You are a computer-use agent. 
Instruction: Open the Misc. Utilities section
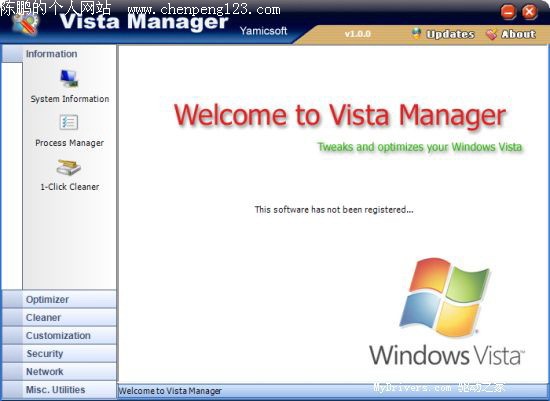coord(59,390)
